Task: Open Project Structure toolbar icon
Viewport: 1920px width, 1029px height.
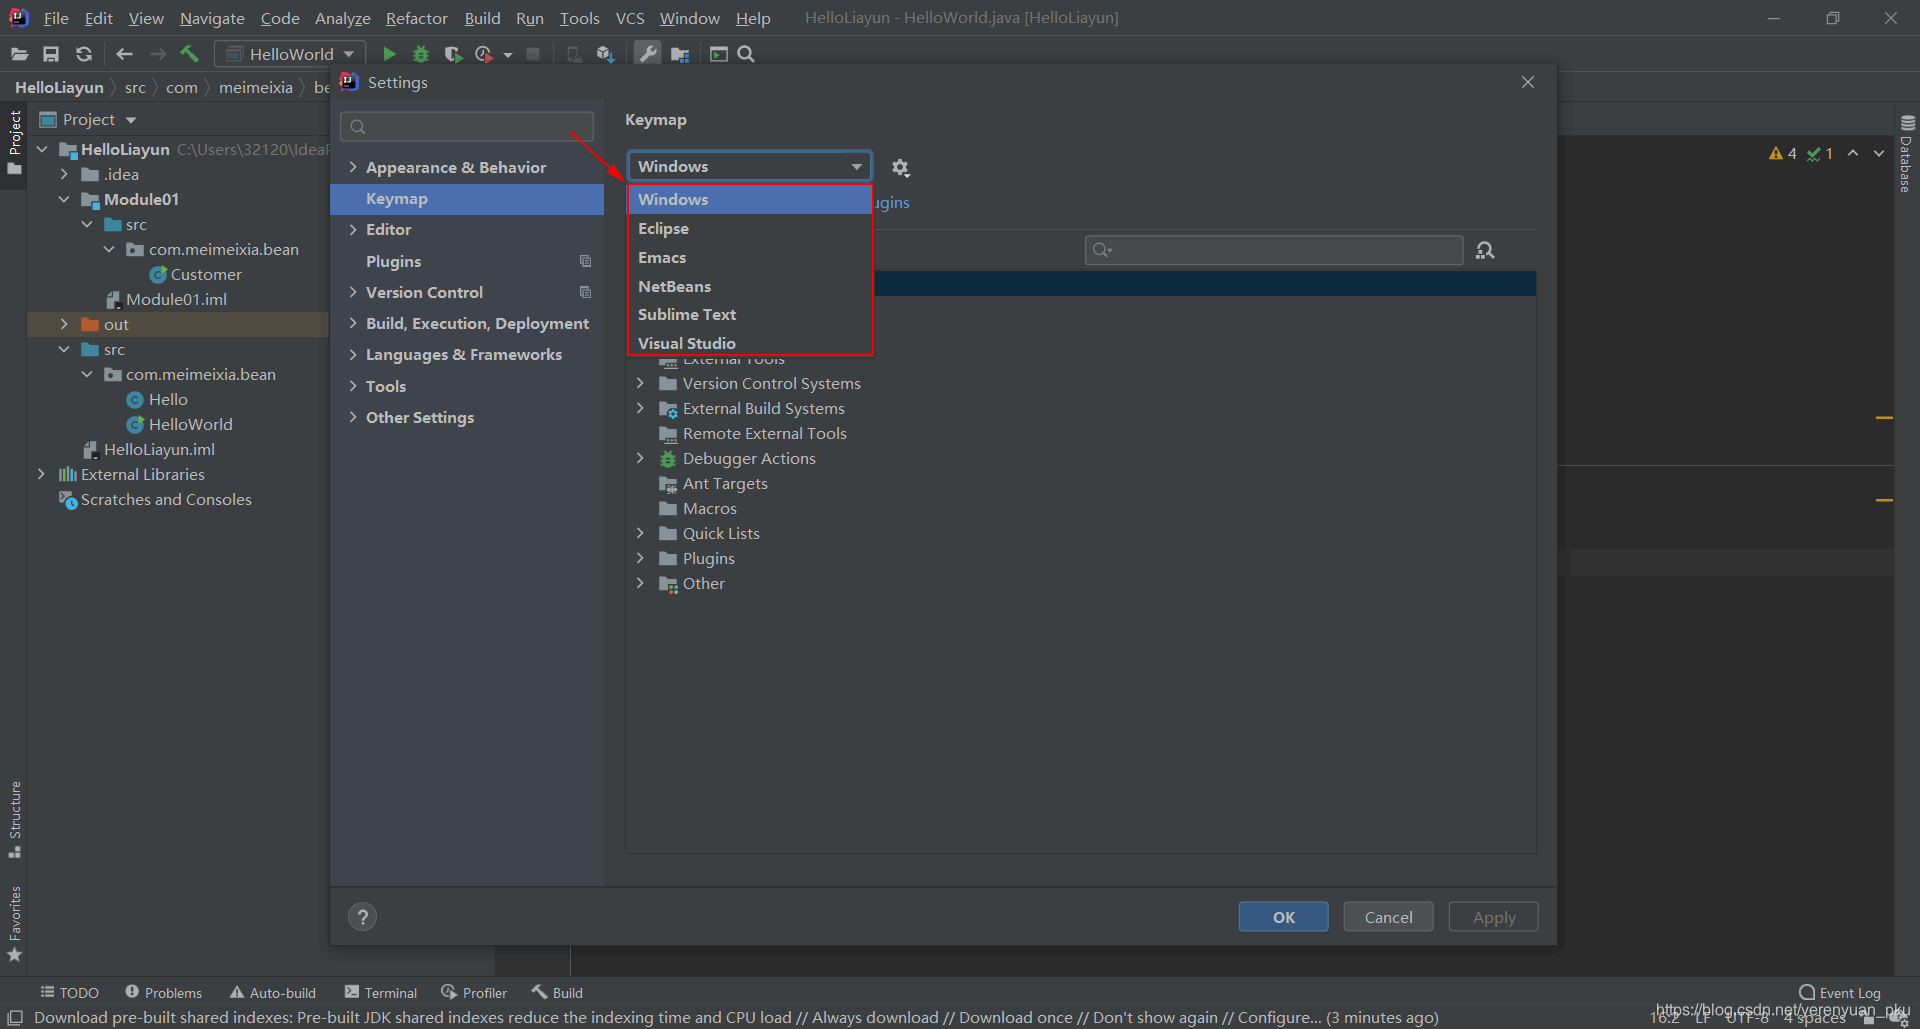Action: (680, 54)
